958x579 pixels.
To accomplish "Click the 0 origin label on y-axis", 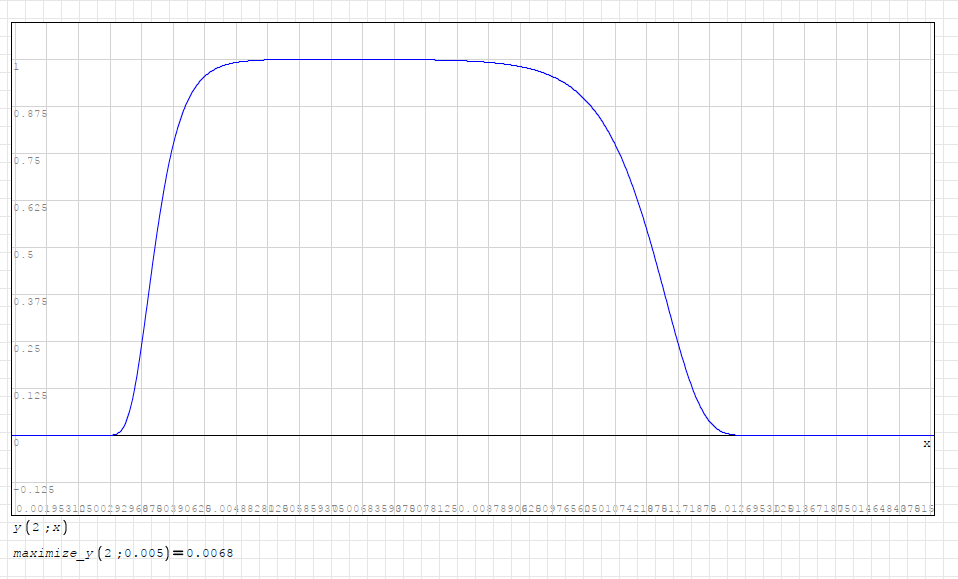I will point(17,442).
